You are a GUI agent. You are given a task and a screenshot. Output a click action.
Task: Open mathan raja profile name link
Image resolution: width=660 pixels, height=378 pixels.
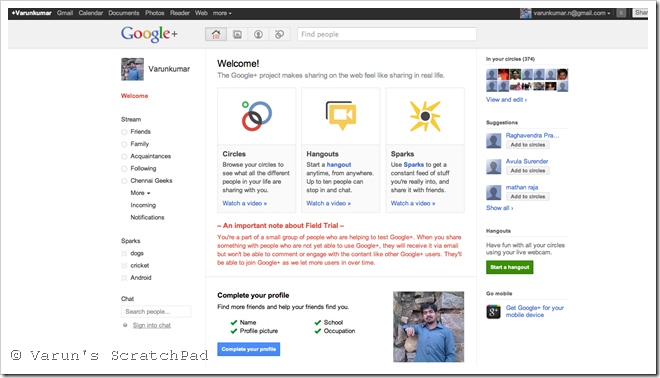point(522,187)
